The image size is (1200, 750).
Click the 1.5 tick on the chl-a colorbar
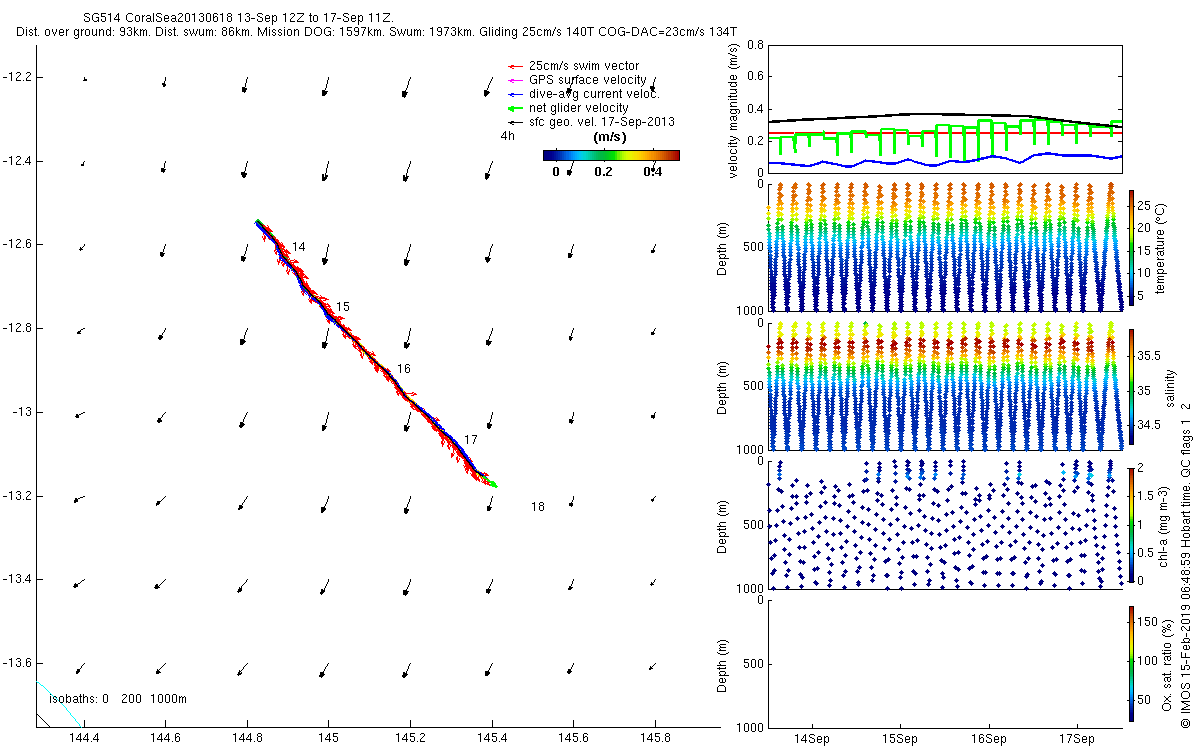1146,496
